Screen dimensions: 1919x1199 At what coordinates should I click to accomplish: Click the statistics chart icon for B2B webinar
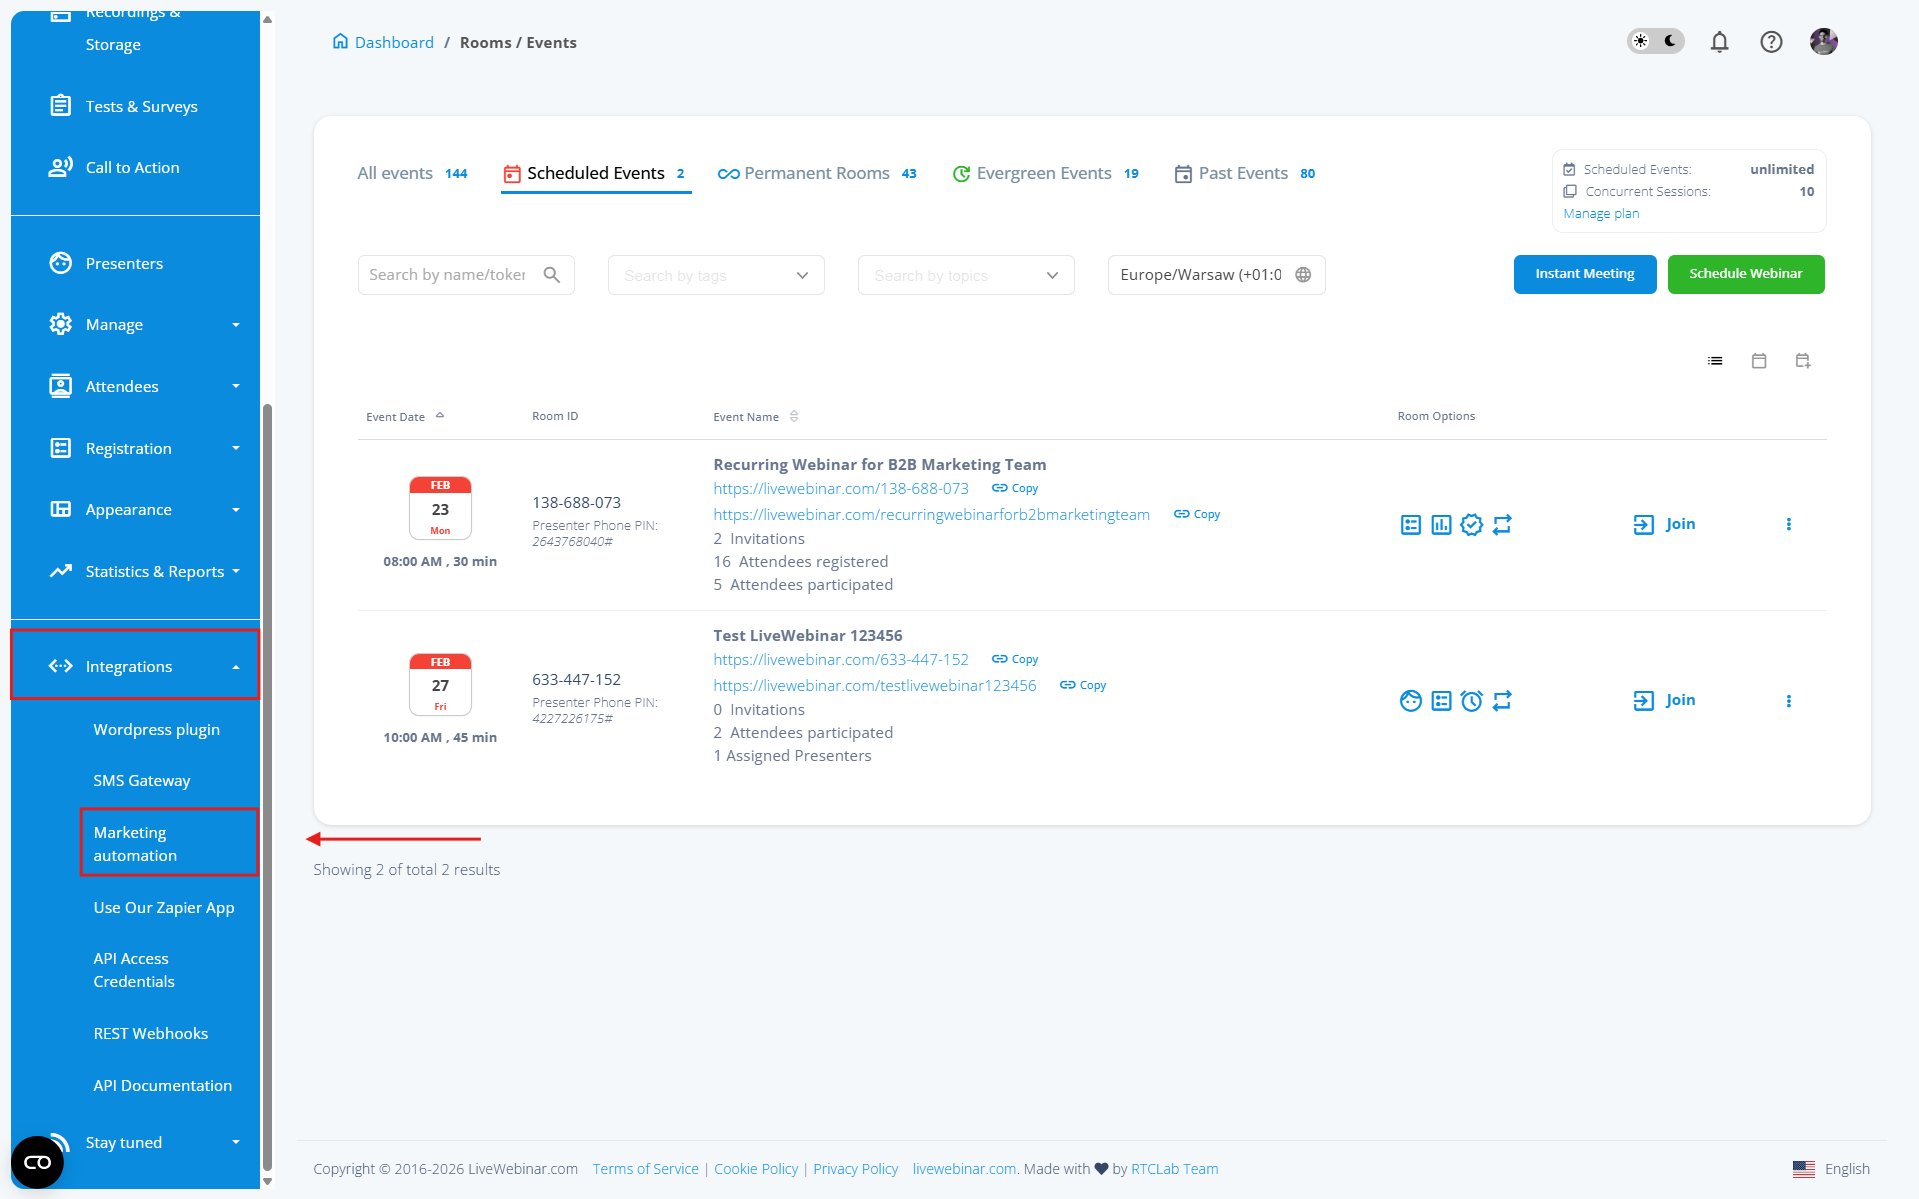1441,525
